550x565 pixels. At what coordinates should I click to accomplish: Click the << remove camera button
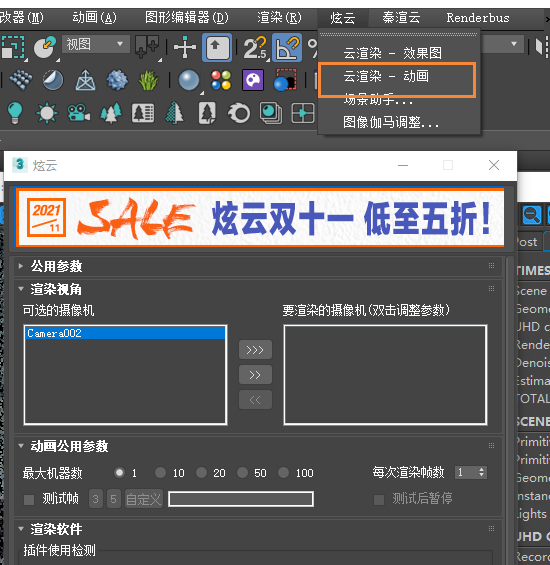click(255, 400)
